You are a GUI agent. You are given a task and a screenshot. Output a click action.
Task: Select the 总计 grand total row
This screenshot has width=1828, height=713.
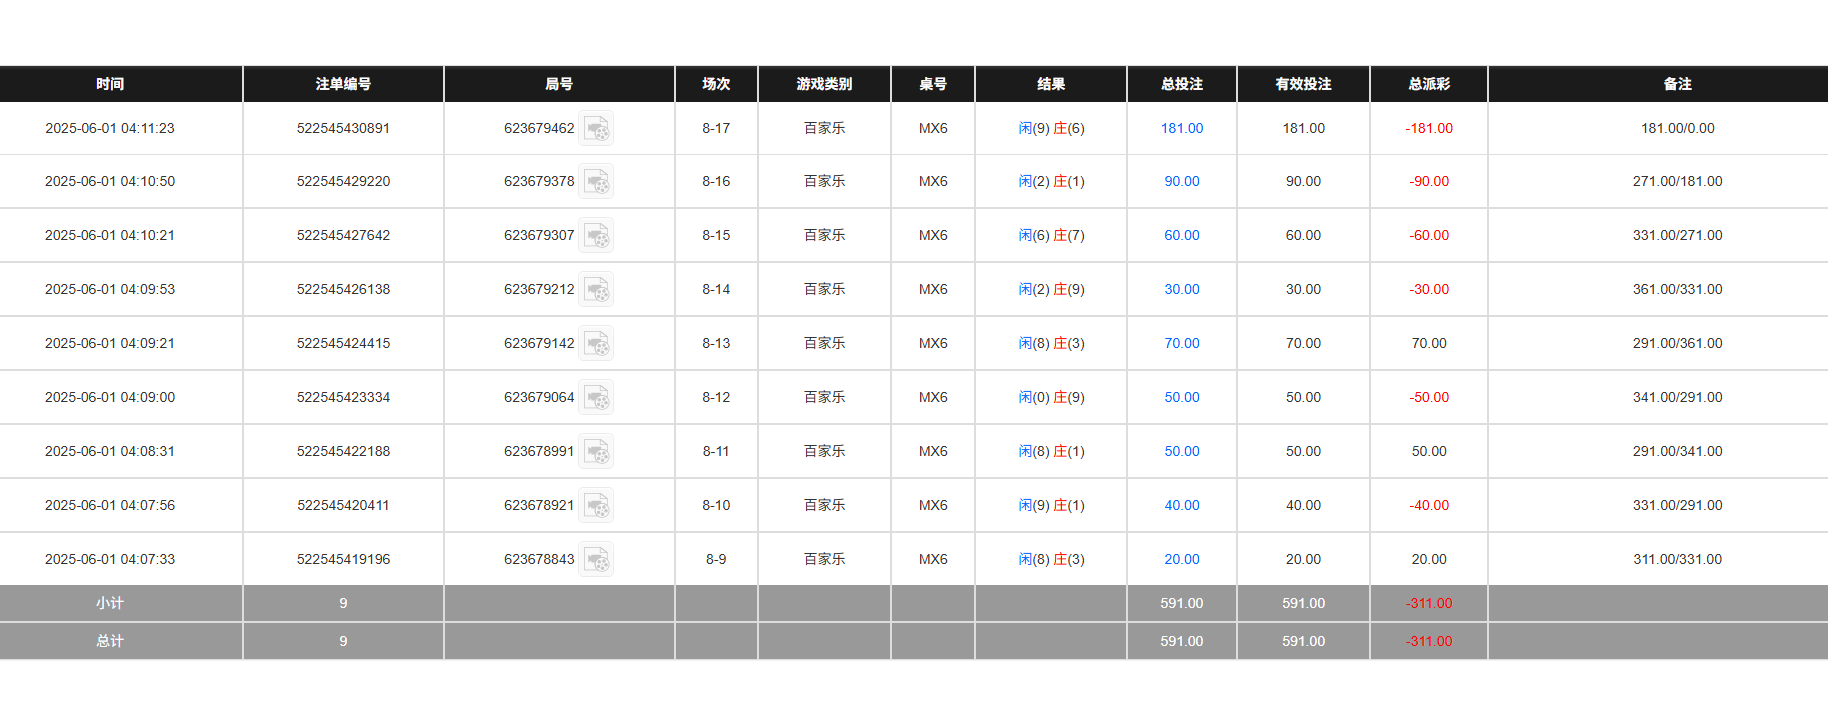pyautogui.click(x=111, y=641)
